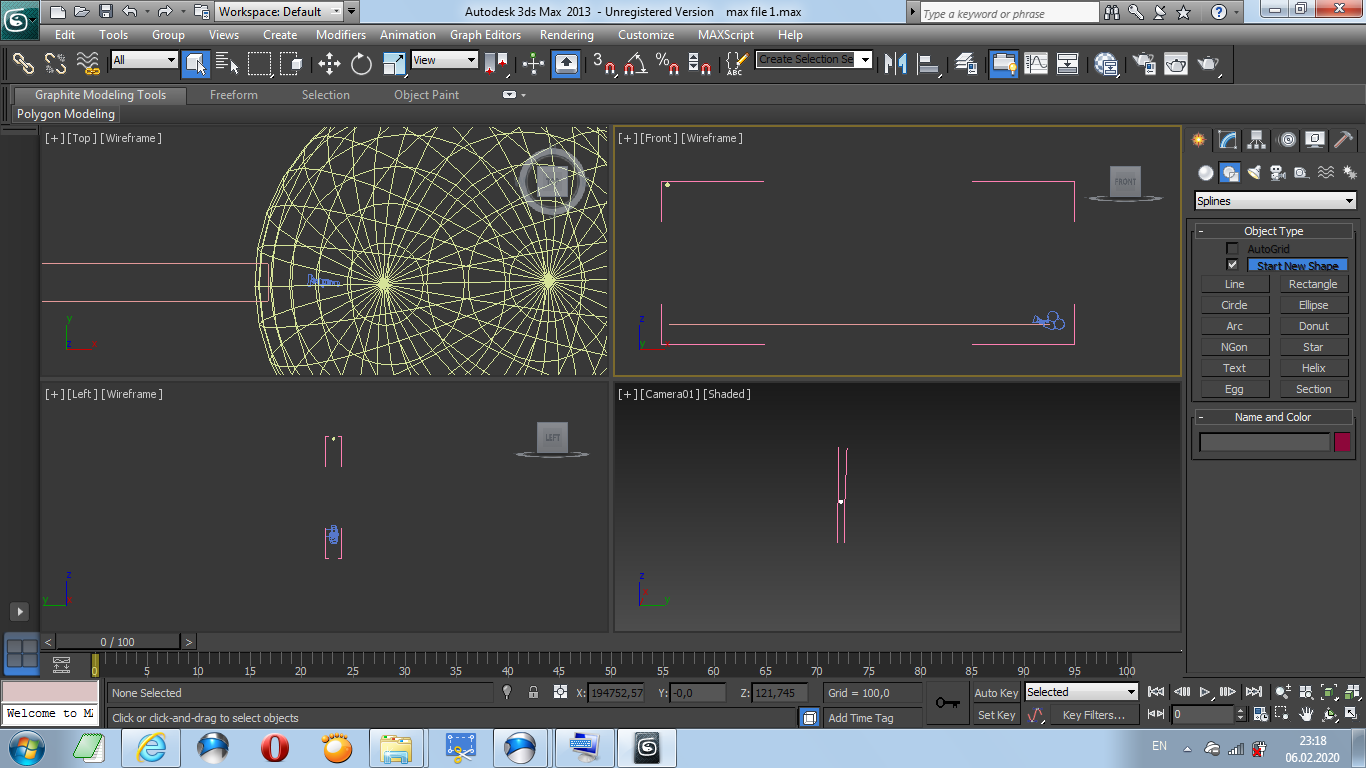Image resolution: width=1366 pixels, height=768 pixels.
Task: Collapse the Object Type rollout
Action: click(x=1273, y=231)
